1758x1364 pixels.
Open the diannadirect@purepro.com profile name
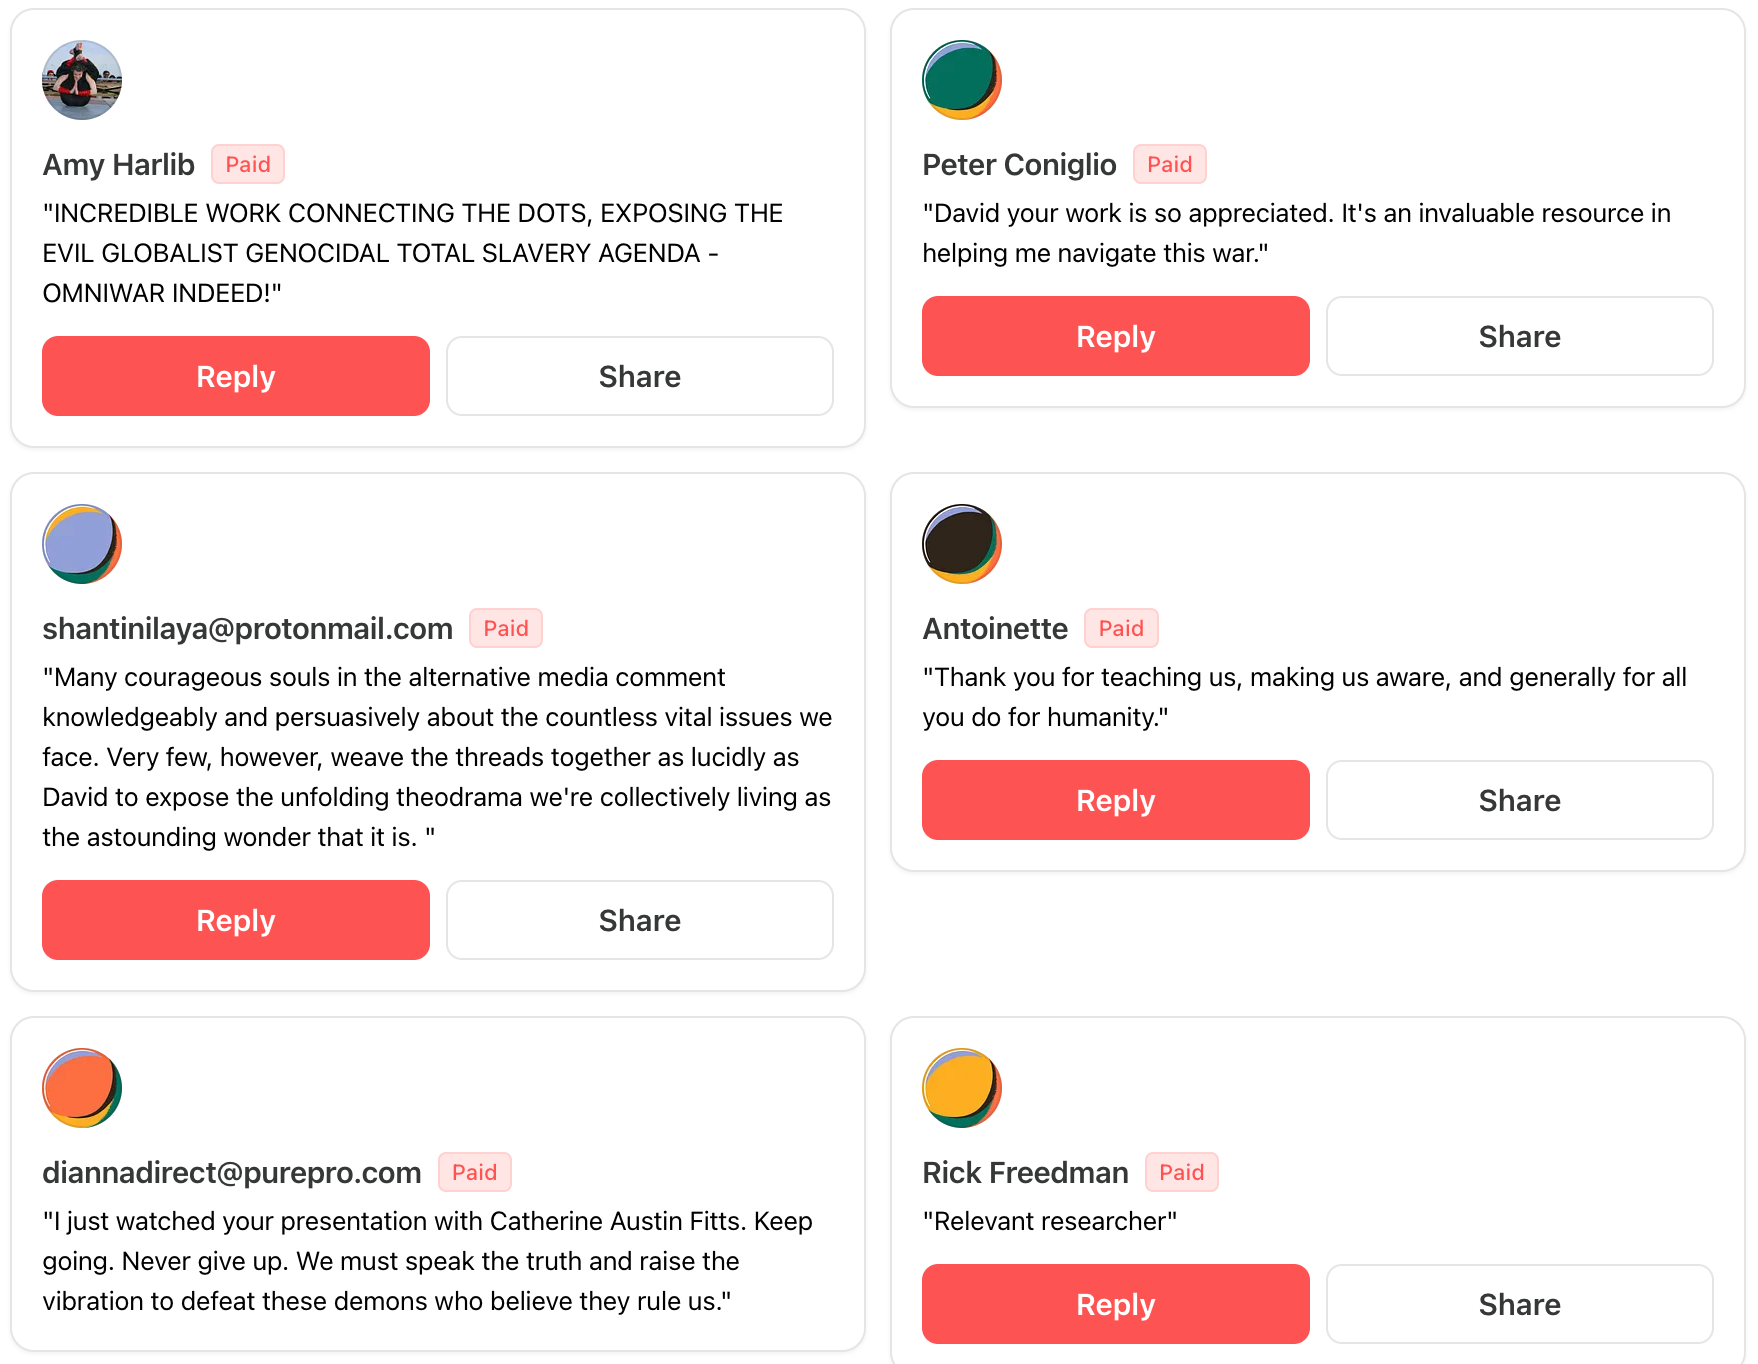tap(232, 1173)
